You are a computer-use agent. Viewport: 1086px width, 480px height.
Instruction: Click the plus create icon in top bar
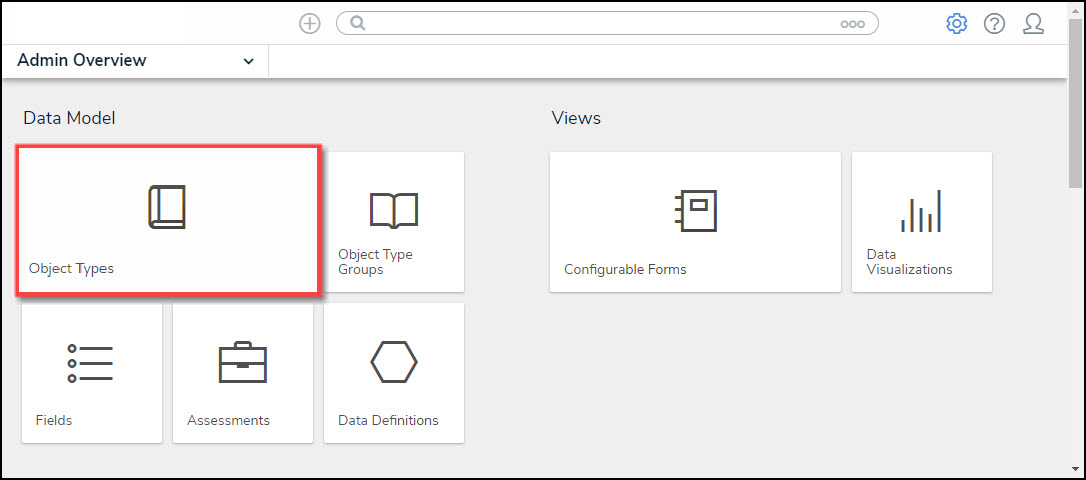click(x=310, y=24)
